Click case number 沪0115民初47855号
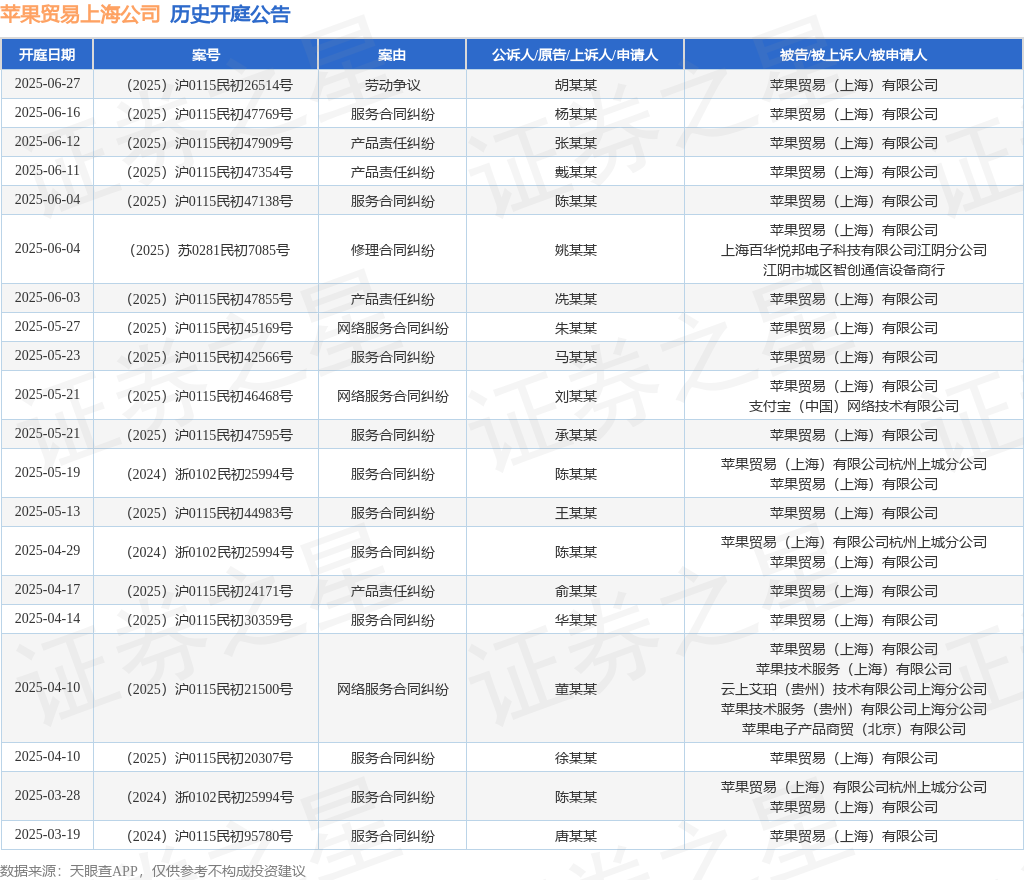 pyautogui.click(x=234, y=299)
